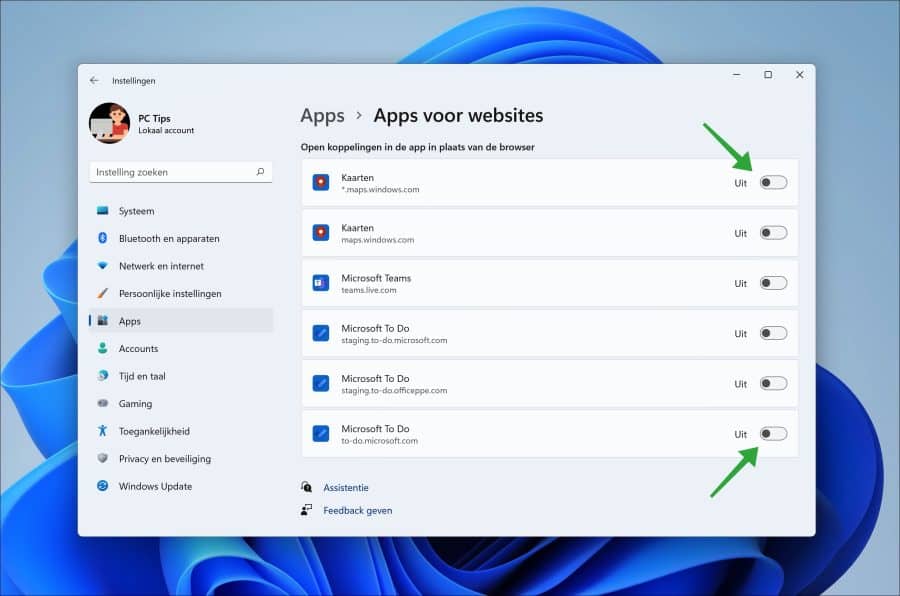Click To Do icon for to-do.microsoft.com row
The image size is (900, 596).
point(321,434)
